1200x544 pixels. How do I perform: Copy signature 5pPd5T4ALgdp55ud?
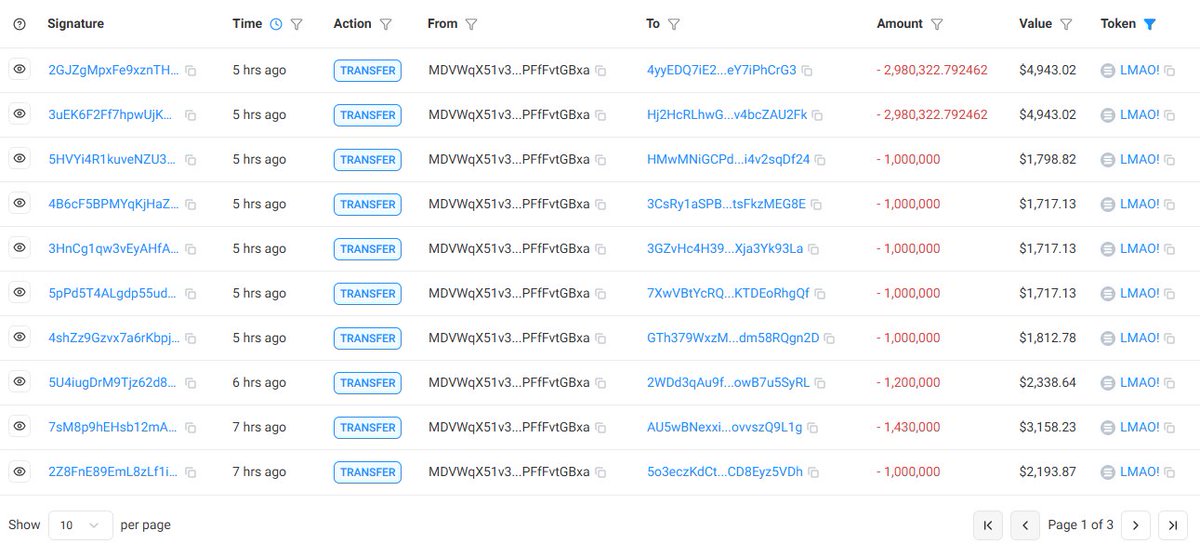190,294
